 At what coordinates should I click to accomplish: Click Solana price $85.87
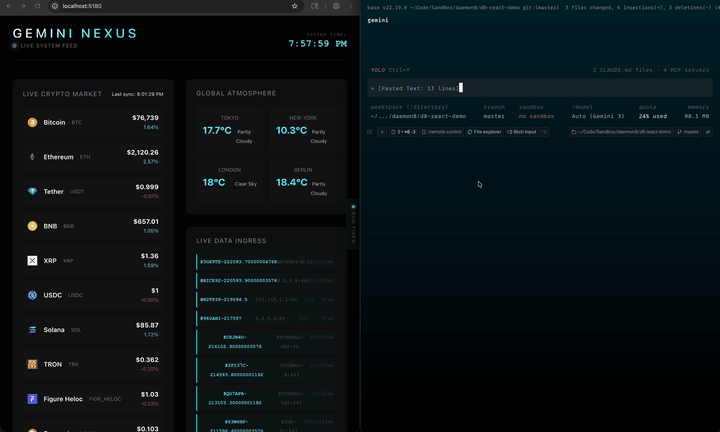pos(147,325)
